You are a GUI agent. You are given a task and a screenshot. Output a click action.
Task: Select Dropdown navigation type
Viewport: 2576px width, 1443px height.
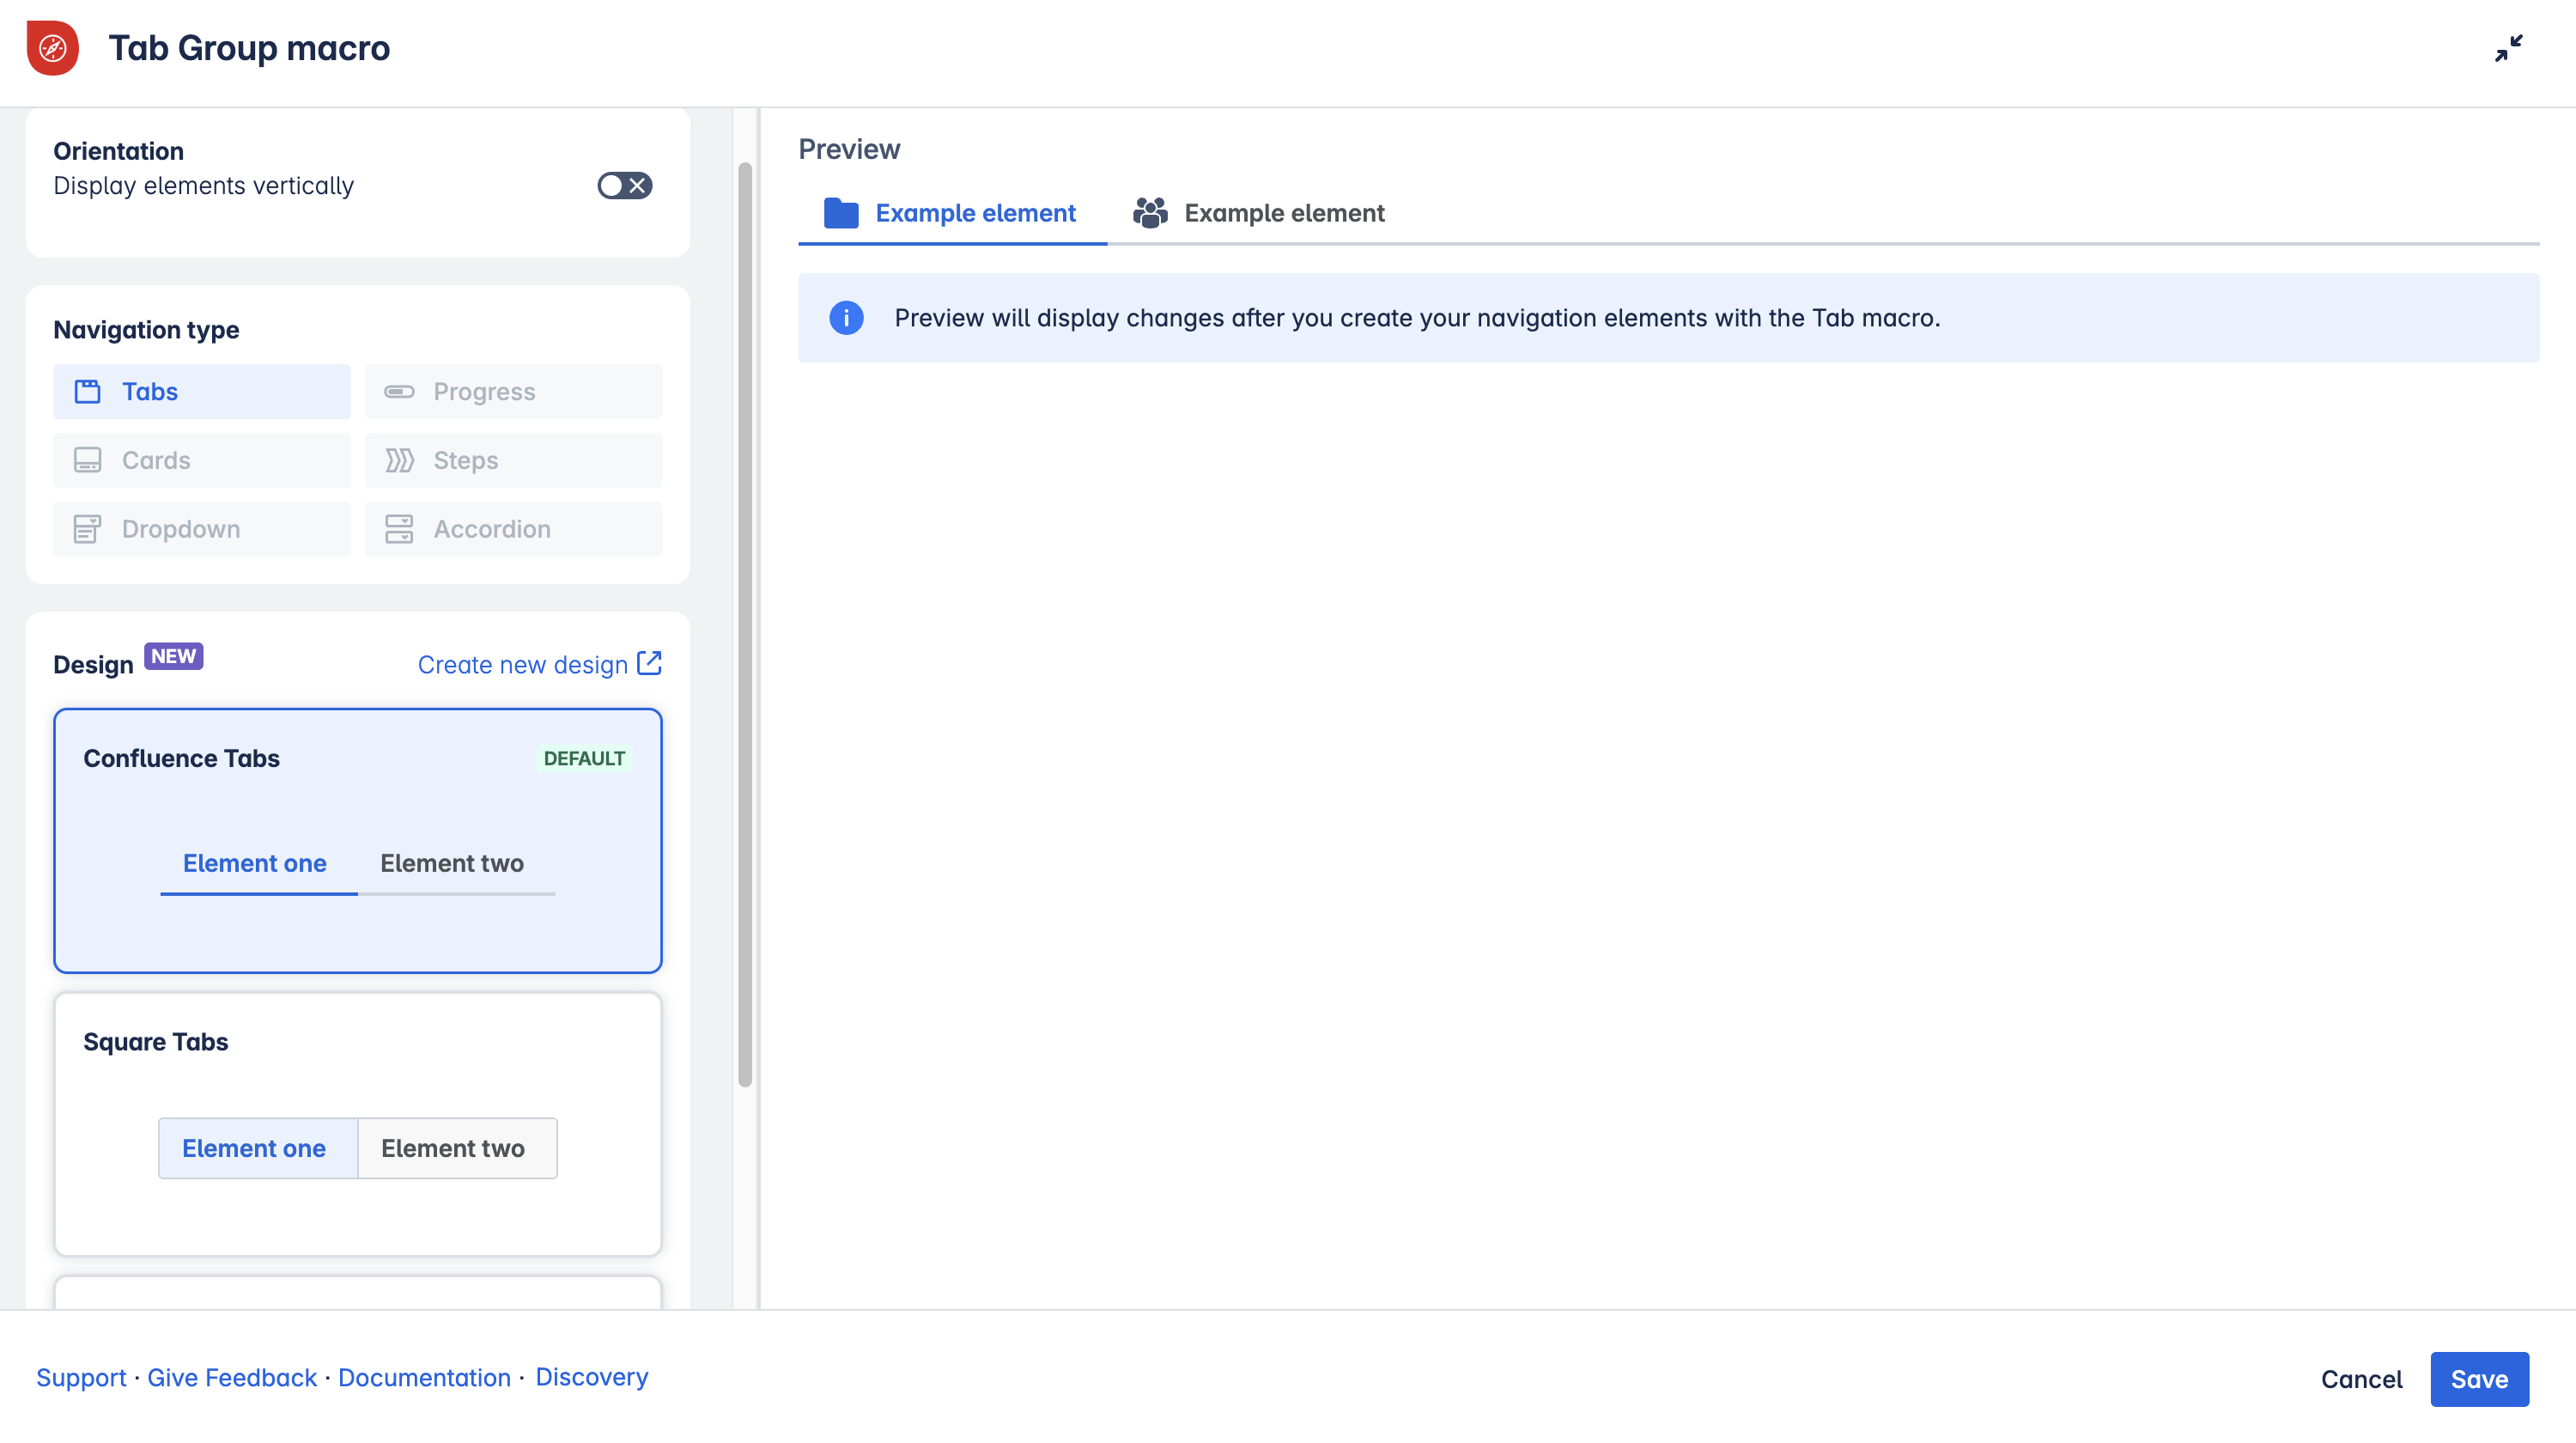(202, 529)
